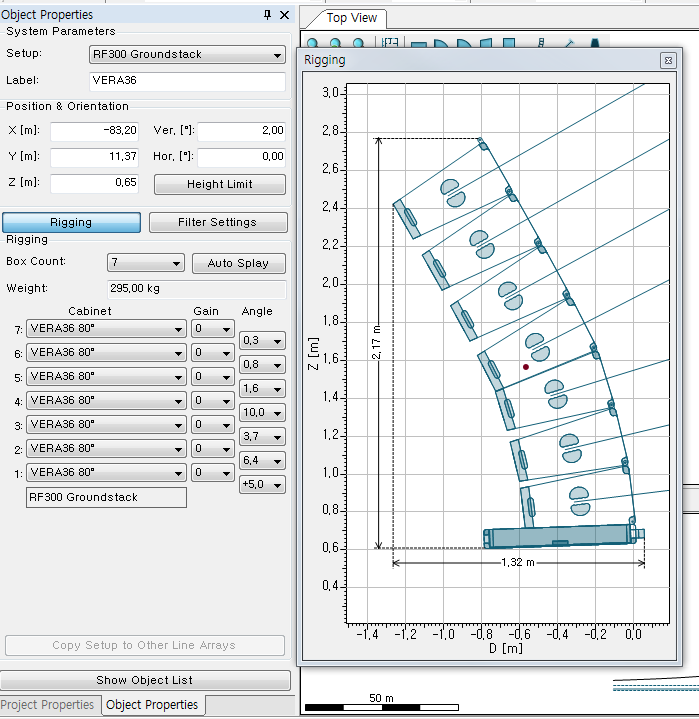Close the Object Properties panel
The image size is (699, 719).
[284, 15]
